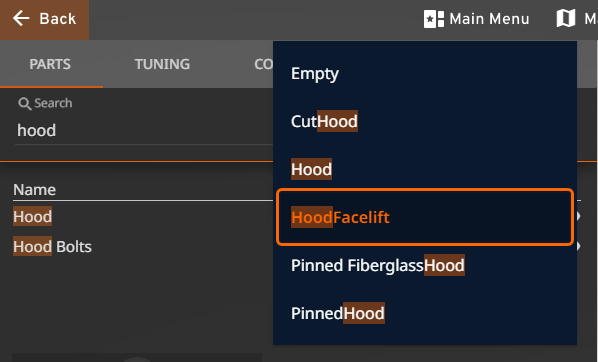The height and width of the screenshot is (362, 598).
Task: Expand the Hood Bolts dropdown arrow
Action: (579, 246)
